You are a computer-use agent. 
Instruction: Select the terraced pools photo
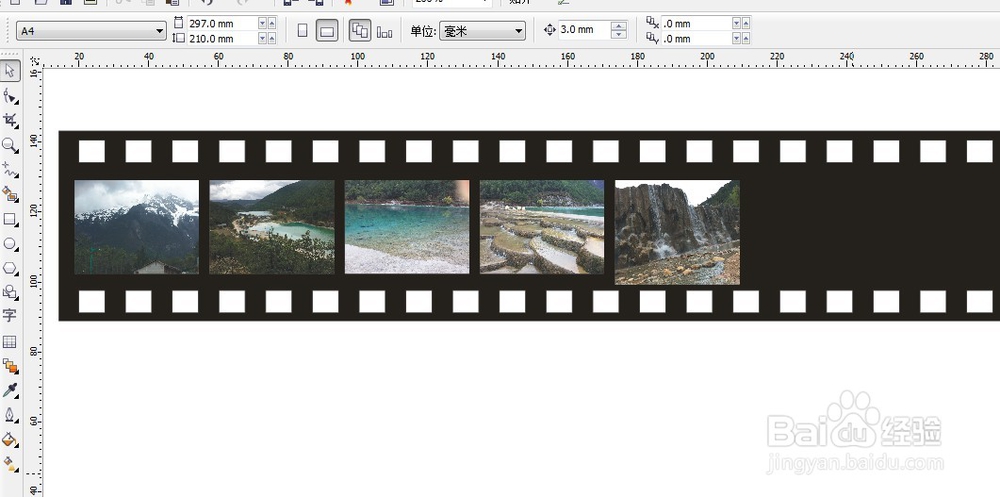tap(542, 226)
